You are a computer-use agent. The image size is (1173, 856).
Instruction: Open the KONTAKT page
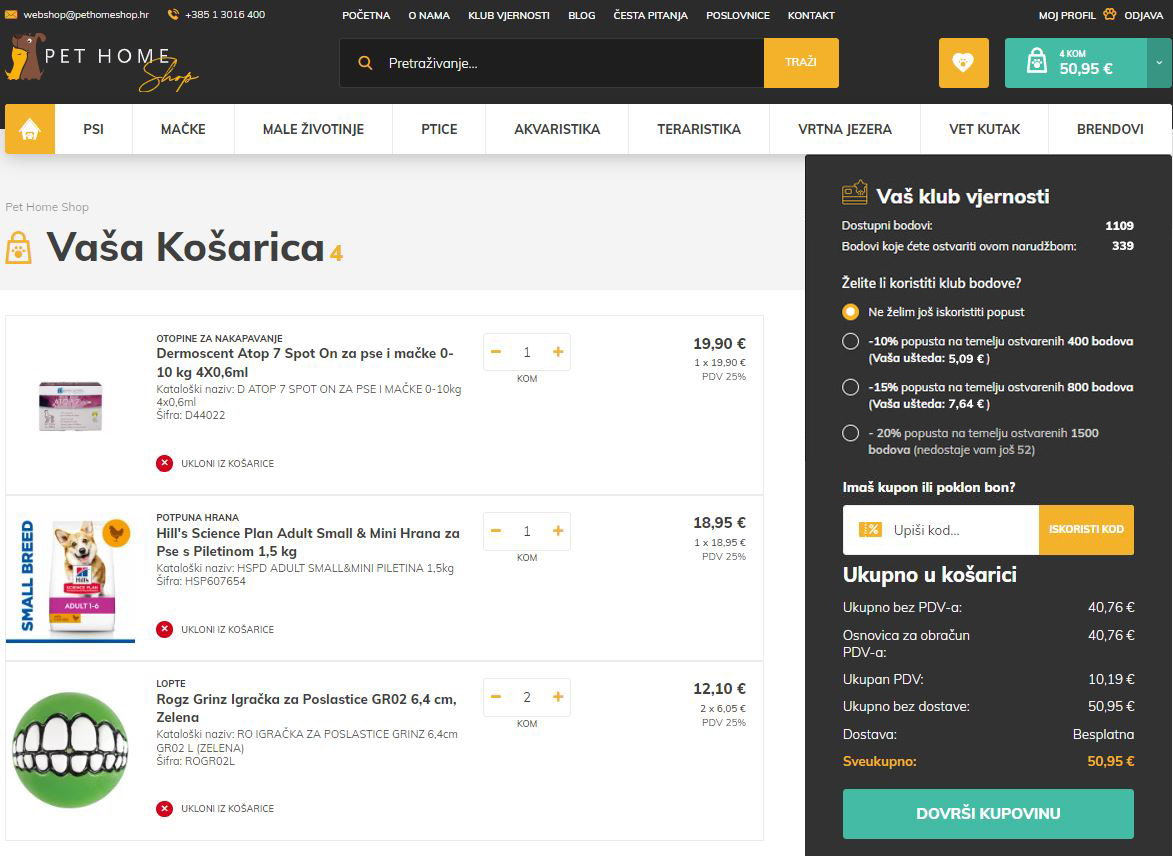(812, 15)
